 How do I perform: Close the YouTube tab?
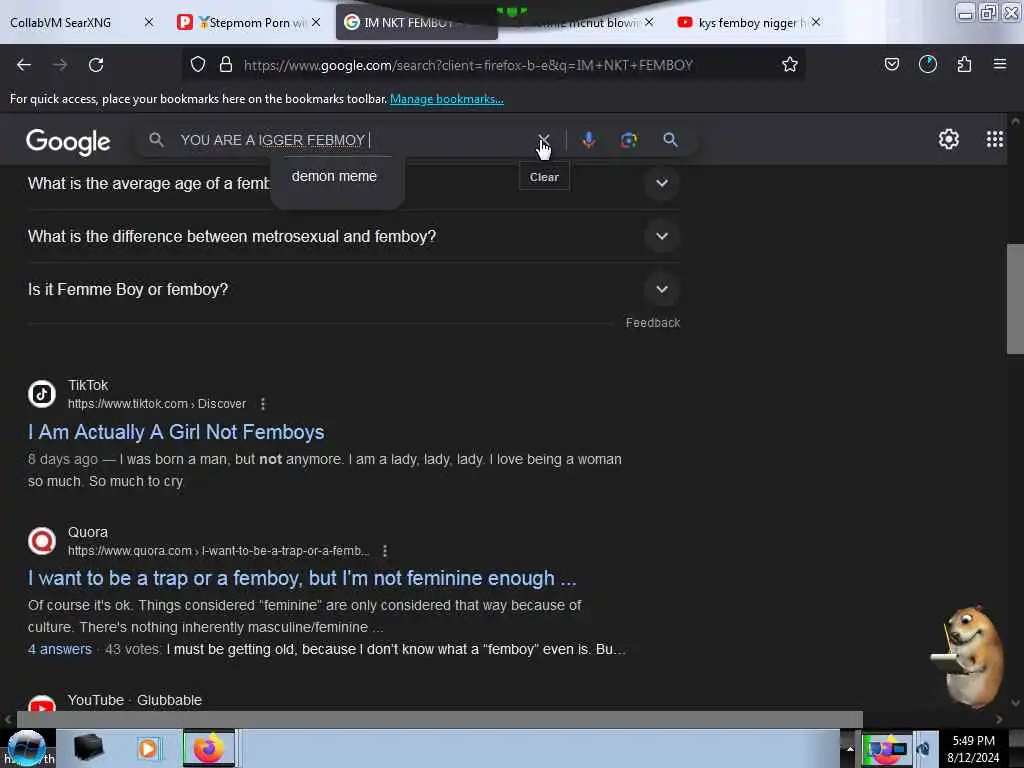[x=816, y=22]
